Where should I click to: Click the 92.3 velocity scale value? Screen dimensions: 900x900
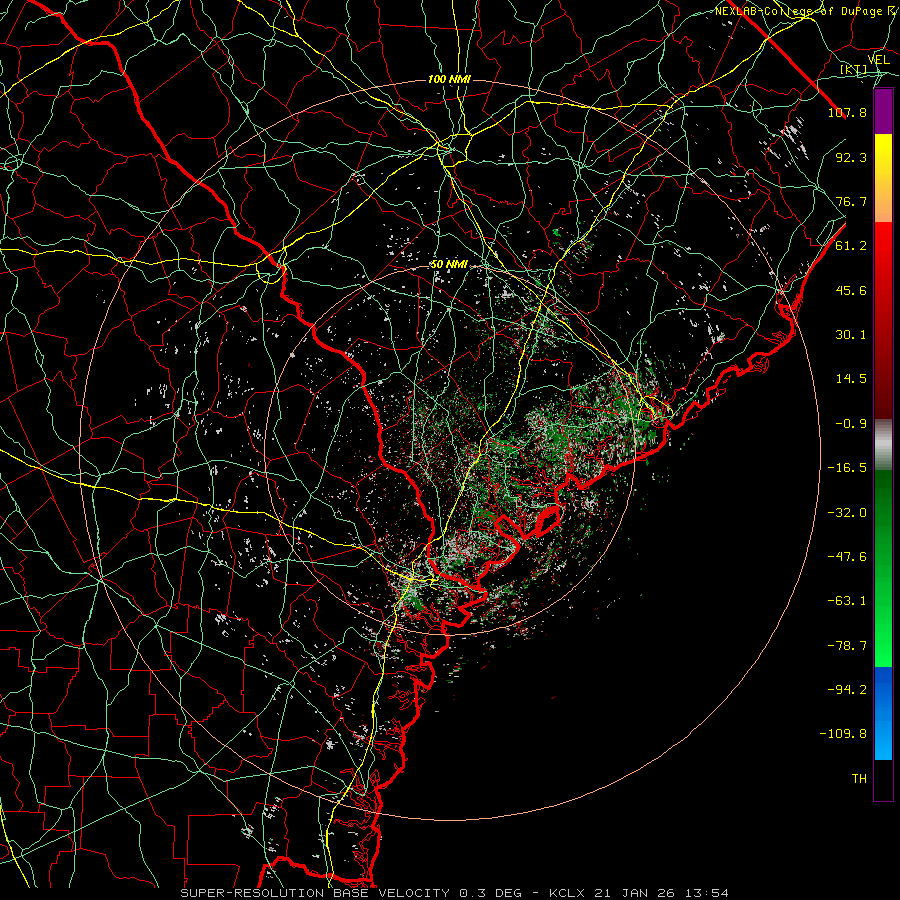[851, 157]
